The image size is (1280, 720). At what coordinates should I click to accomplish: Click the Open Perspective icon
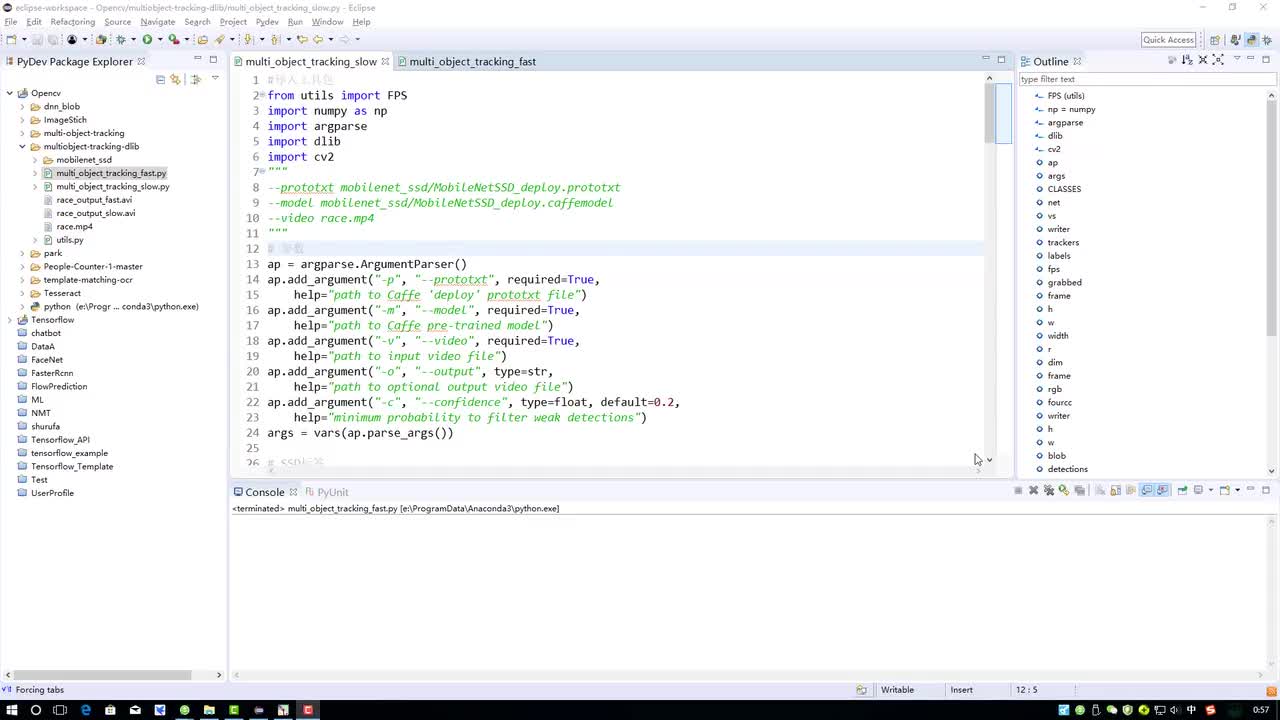point(1214,40)
